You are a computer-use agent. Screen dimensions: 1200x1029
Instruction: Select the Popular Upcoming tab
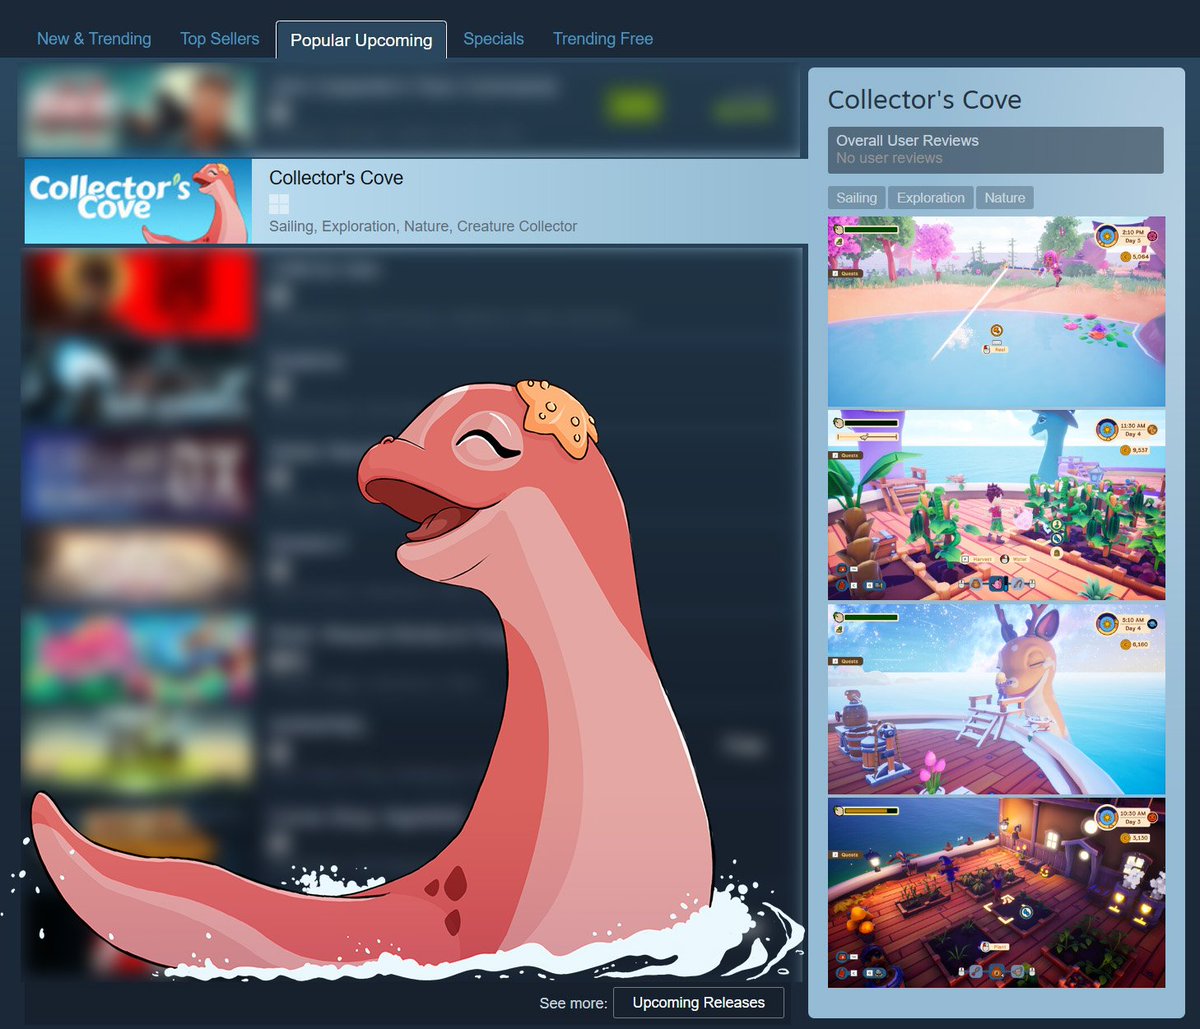coord(361,40)
